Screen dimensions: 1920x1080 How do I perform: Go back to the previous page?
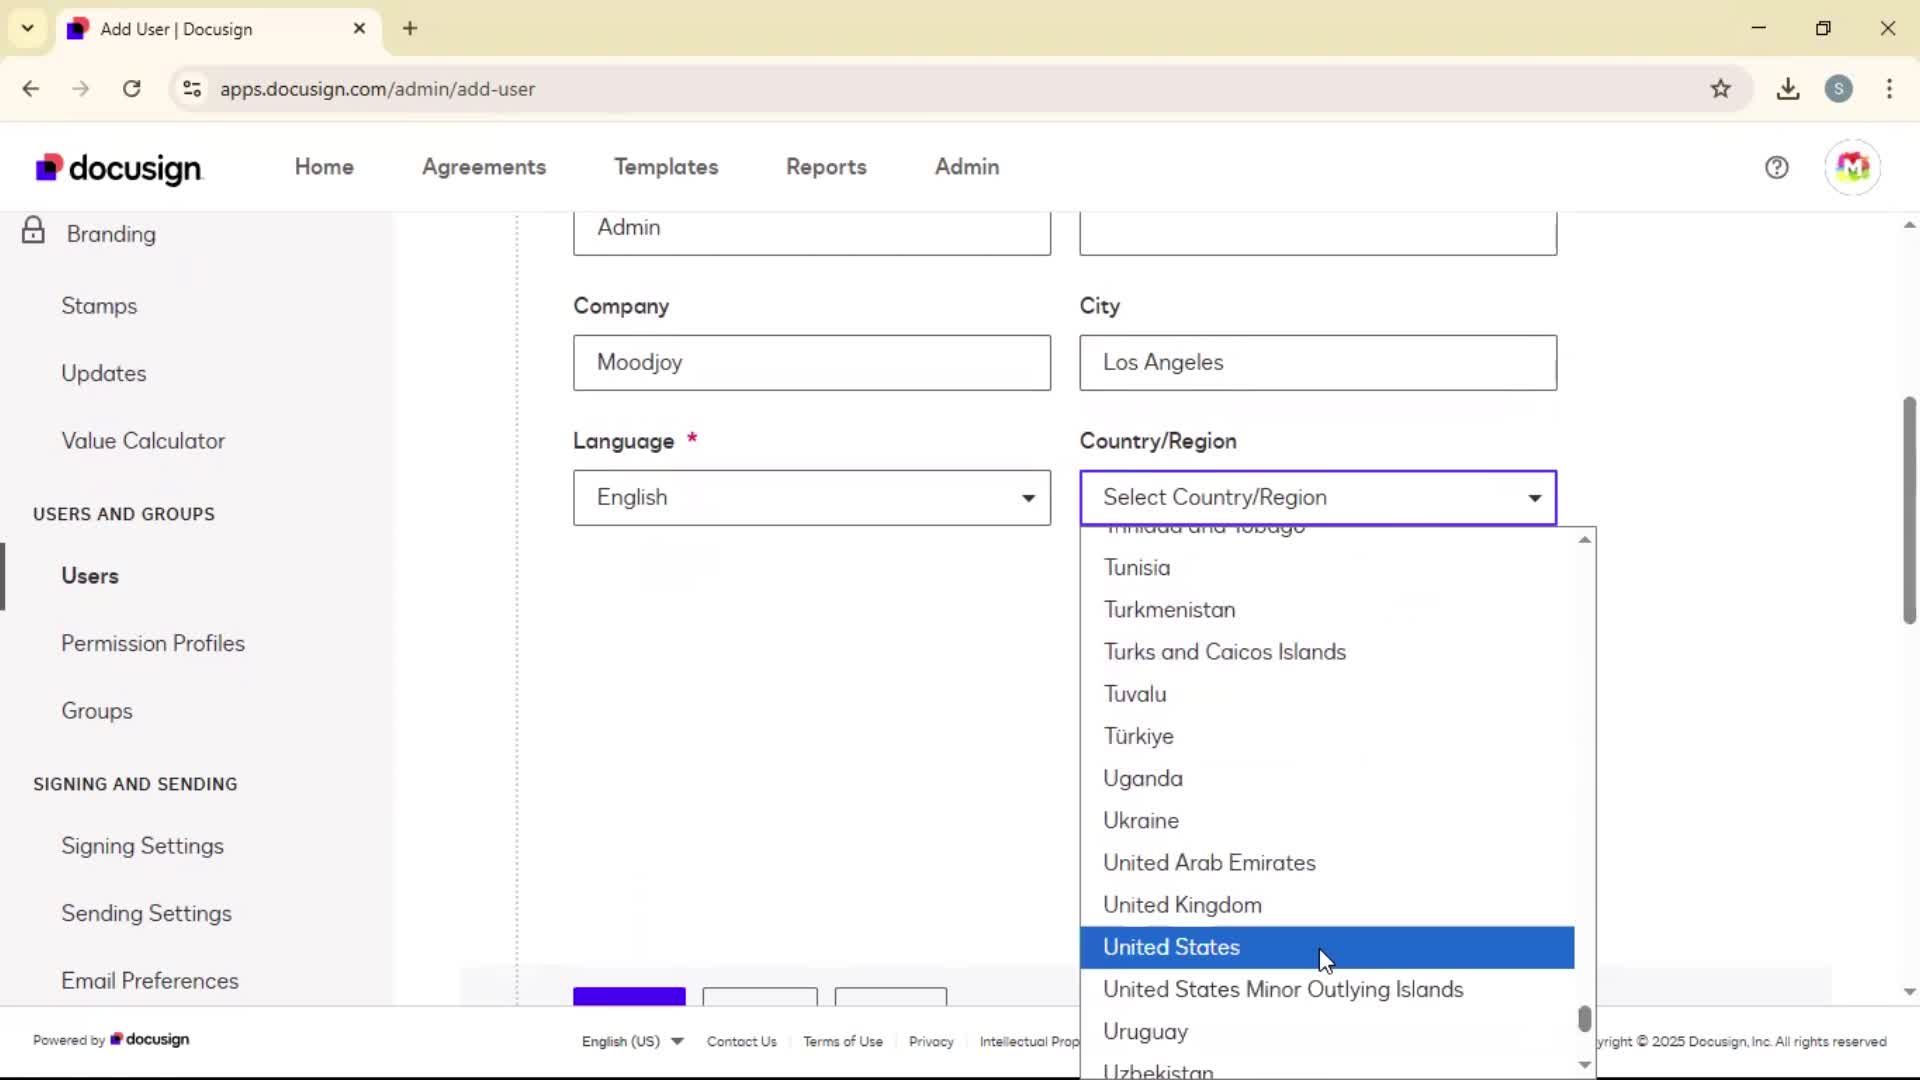tap(31, 89)
